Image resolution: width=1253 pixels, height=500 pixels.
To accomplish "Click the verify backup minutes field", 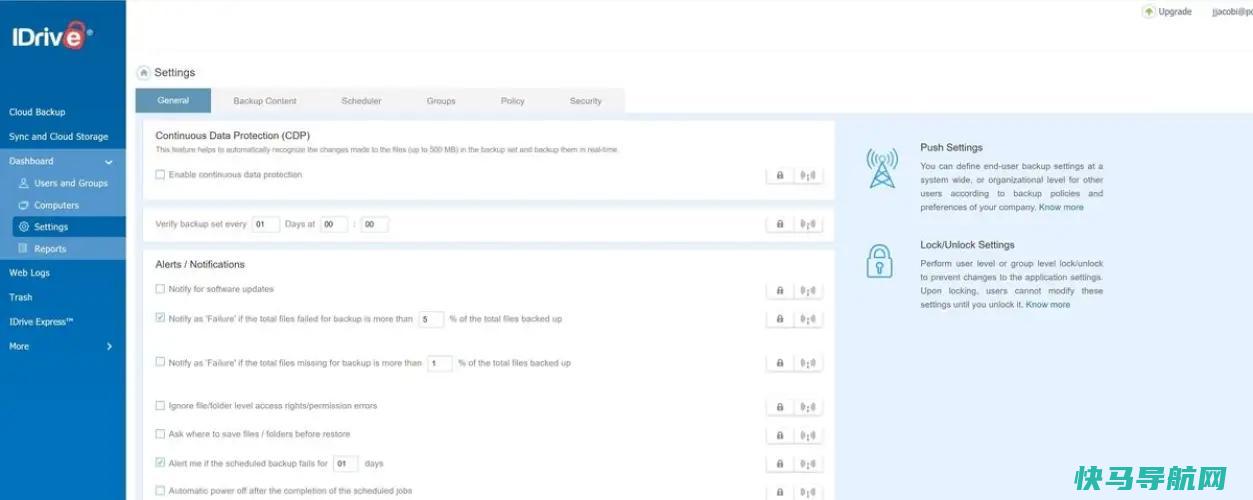I will click(374, 225).
